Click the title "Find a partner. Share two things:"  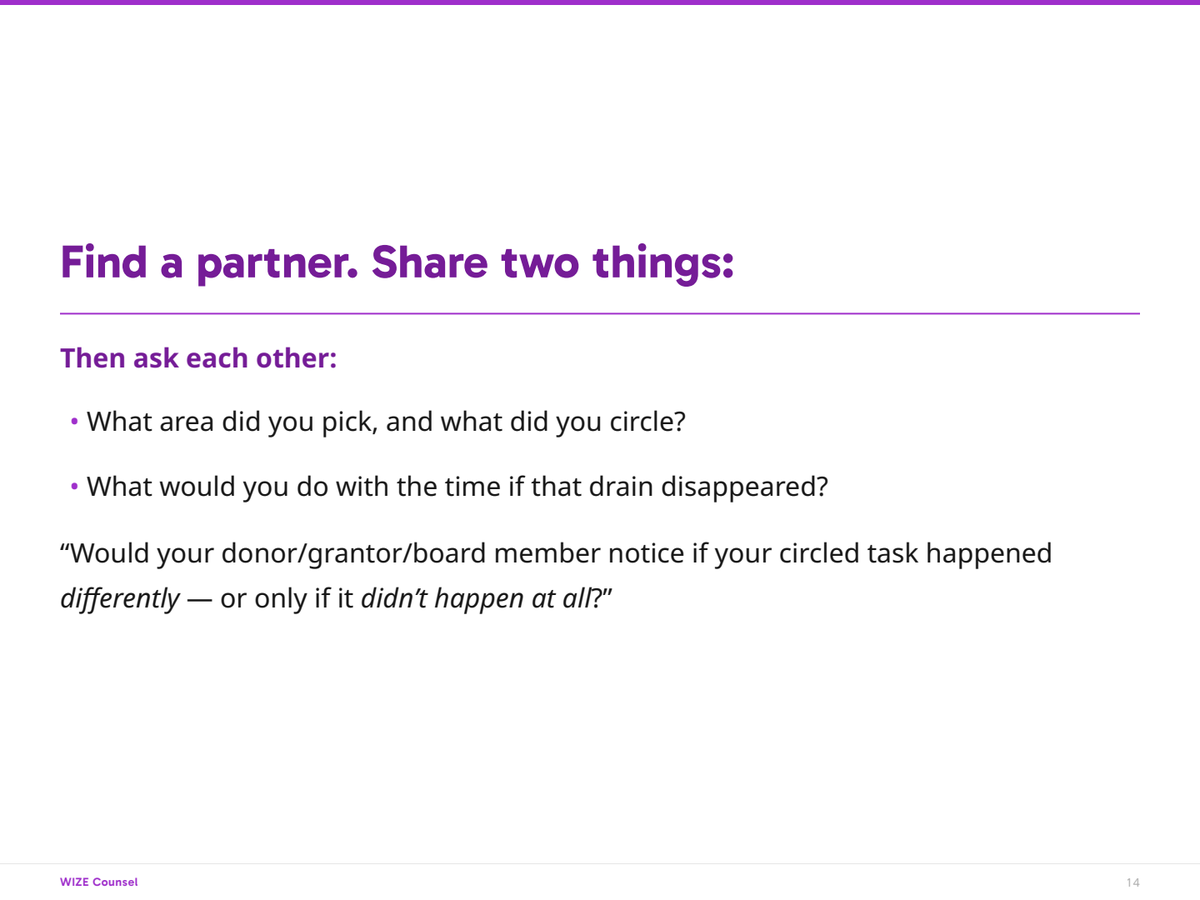(x=397, y=262)
